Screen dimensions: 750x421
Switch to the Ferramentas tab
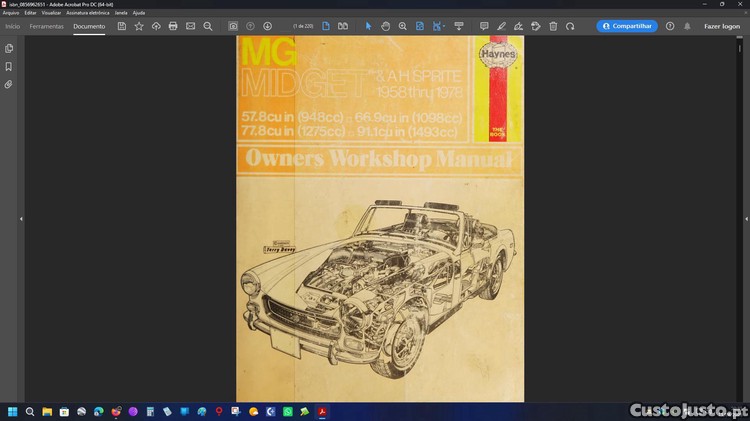pos(46,26)
